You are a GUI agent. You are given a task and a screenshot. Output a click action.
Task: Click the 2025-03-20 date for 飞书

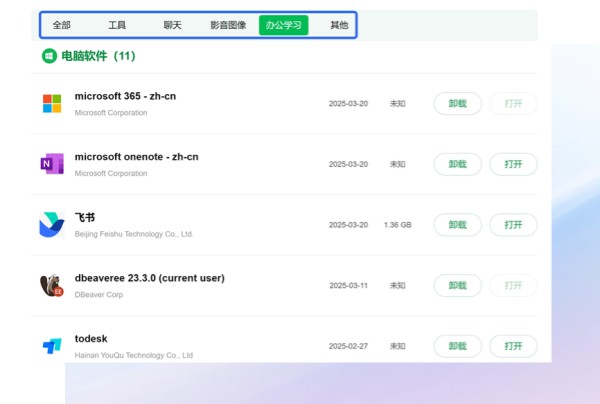(348, 225)
